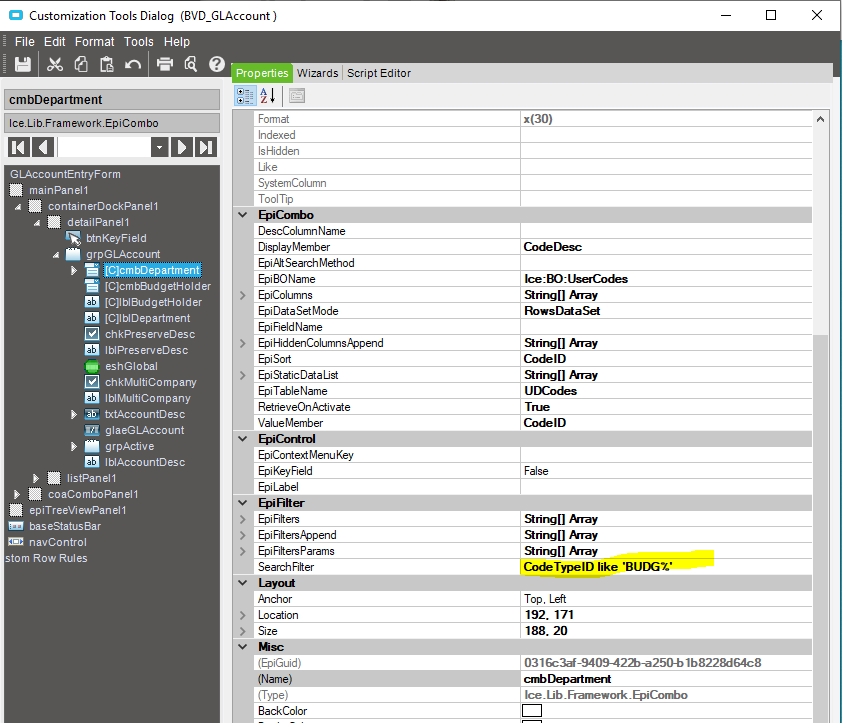The image size is (842, 723).
Task: Select the GLAccountEntryForm root node
Action: [x=66, y=174]
